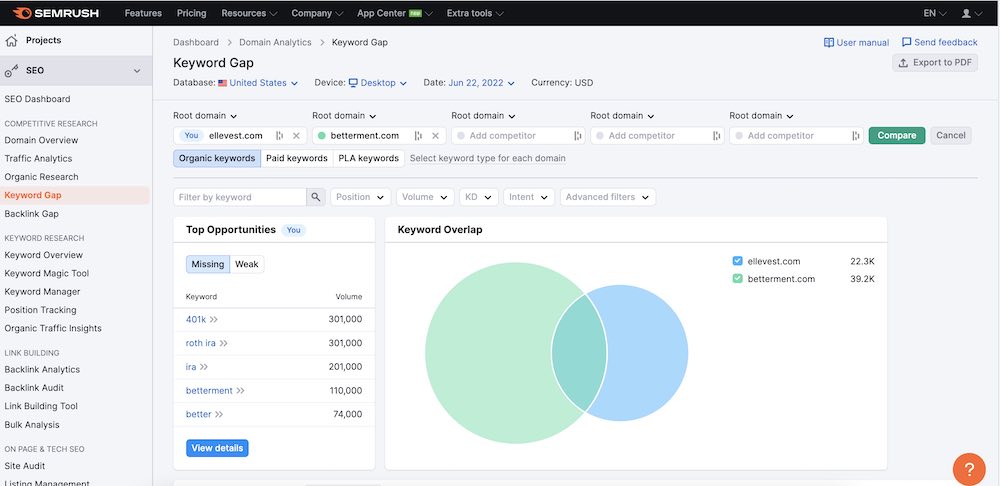Uncheck the betterment.com legend checkbox
This screenshot has width=1000, height=486.
coord(738,279)
